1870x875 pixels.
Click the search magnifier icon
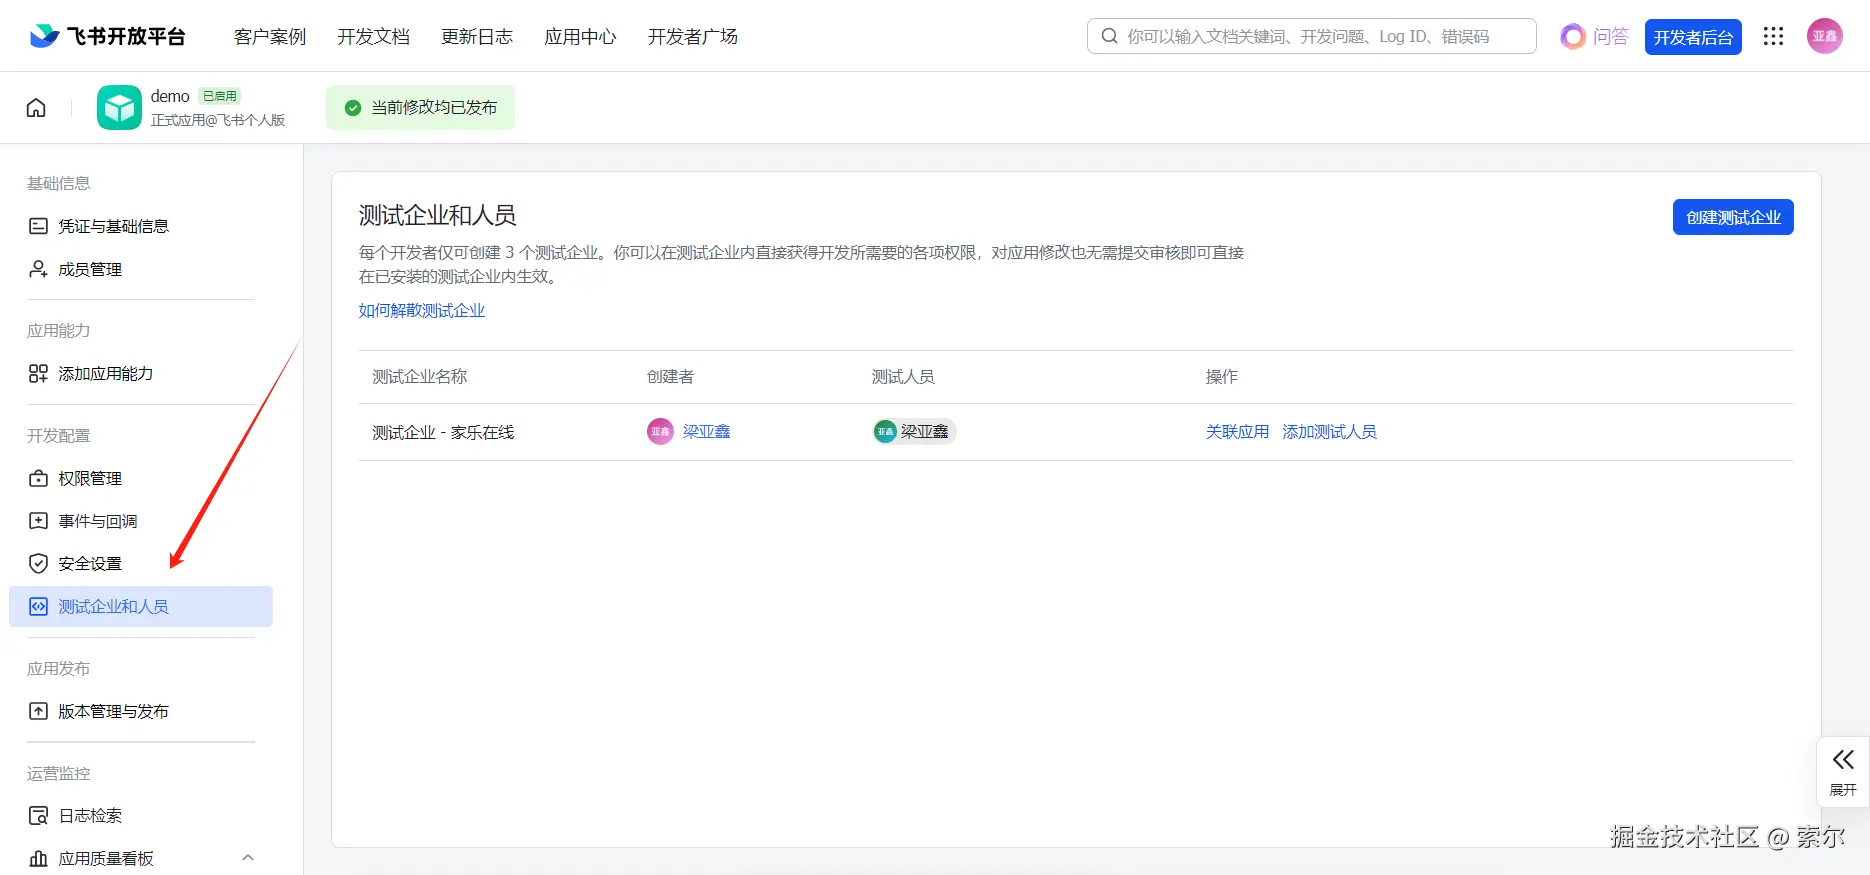point(1109,36)
